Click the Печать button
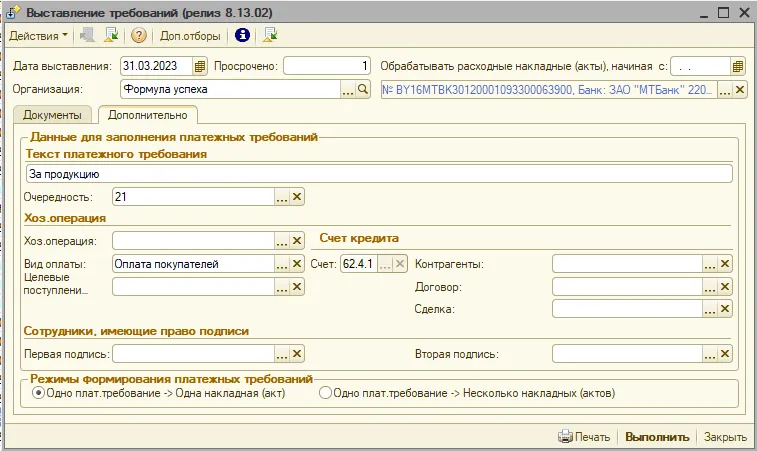The image size is (757, 451). pyautogui.click(x=584, y=437)
